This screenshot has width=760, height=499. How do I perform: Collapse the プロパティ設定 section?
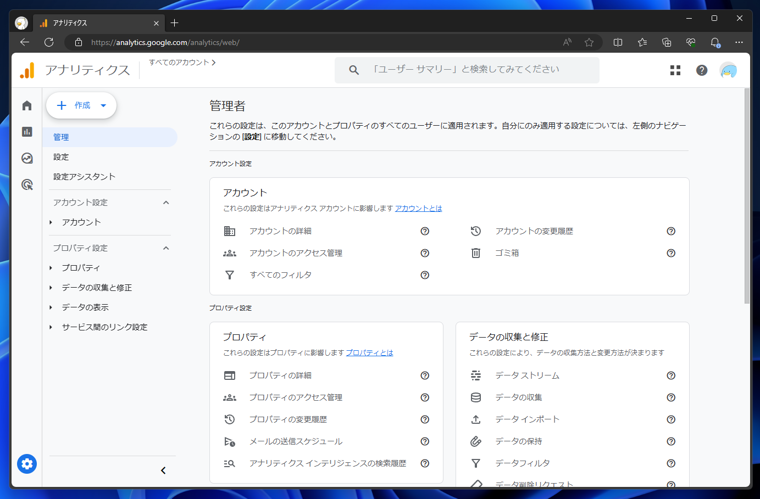point(166,248)
